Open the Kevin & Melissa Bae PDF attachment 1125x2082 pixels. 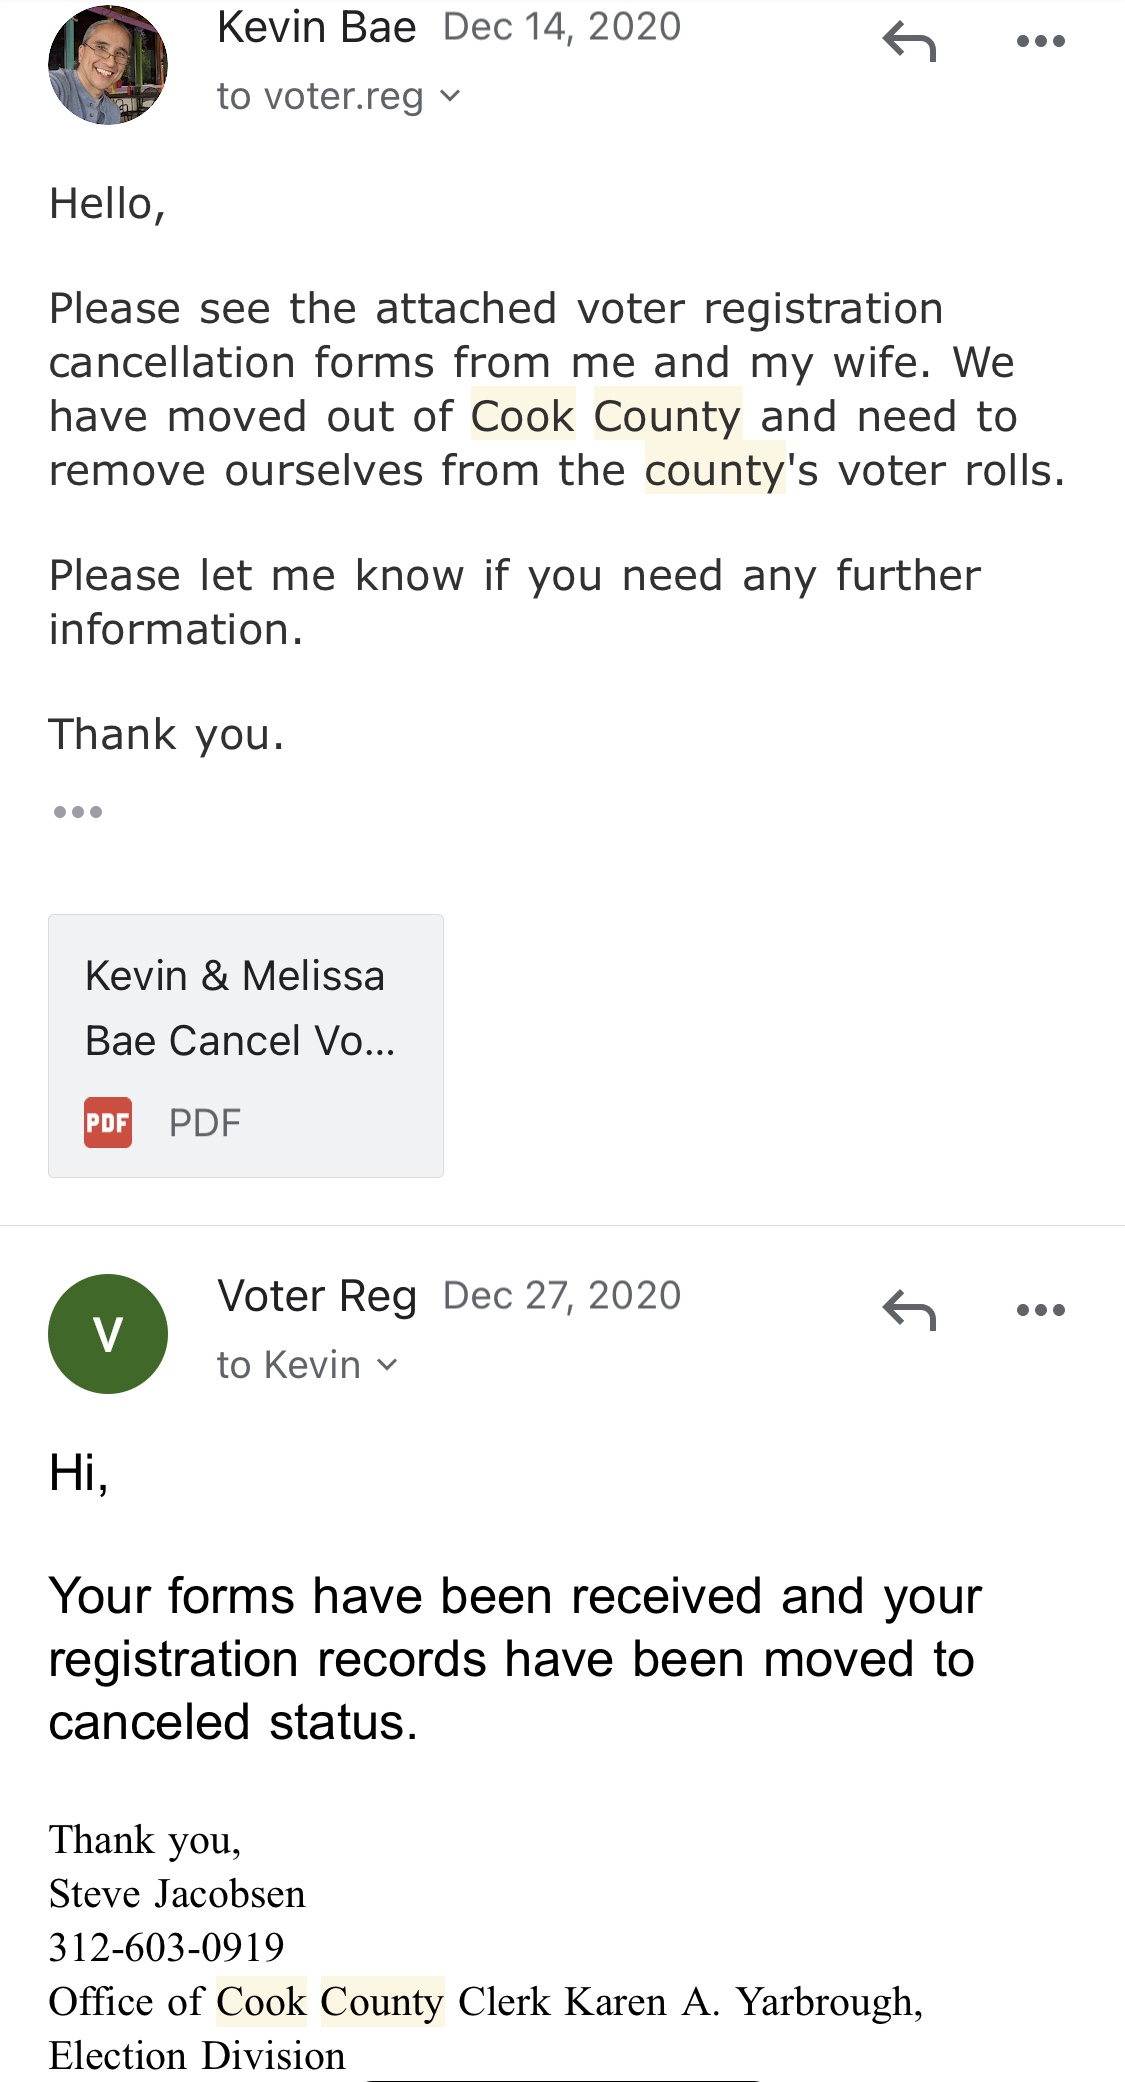[x=245, y=1045]
